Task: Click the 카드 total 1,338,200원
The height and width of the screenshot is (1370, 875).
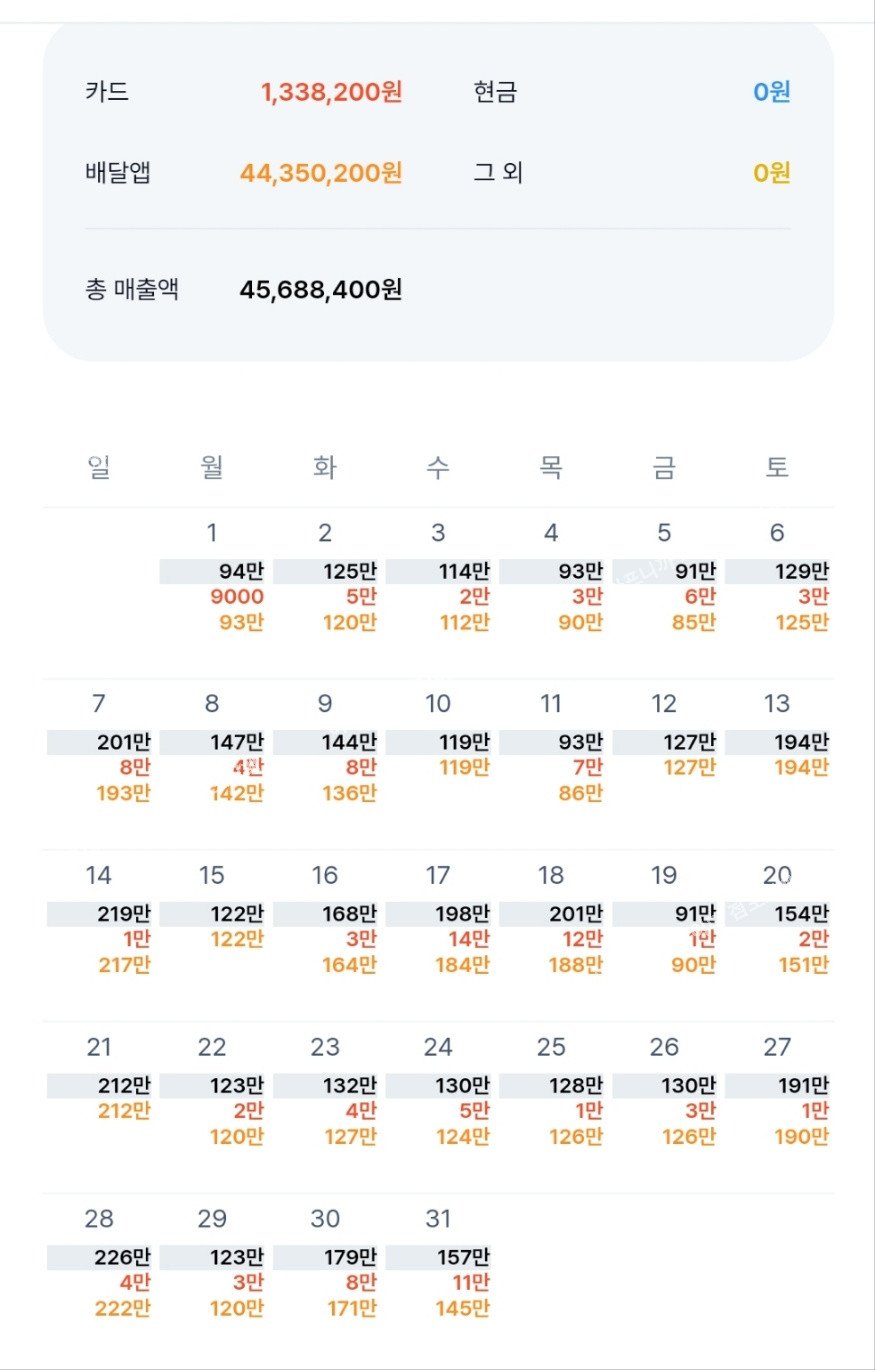Action: [x=332, y=93]
